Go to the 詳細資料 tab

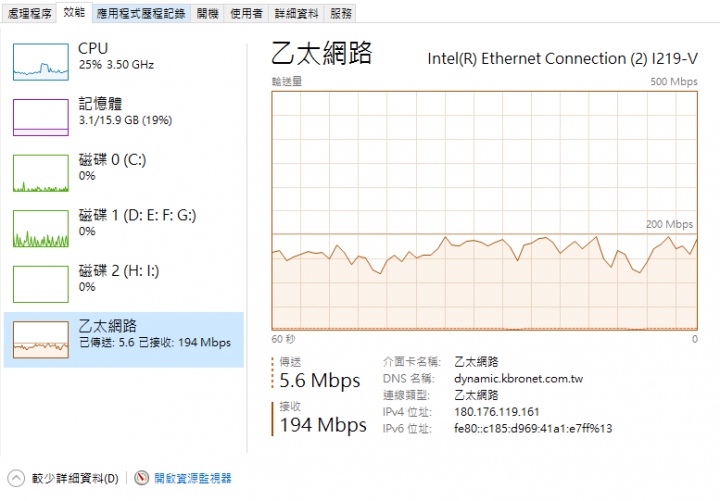point(297,13)
